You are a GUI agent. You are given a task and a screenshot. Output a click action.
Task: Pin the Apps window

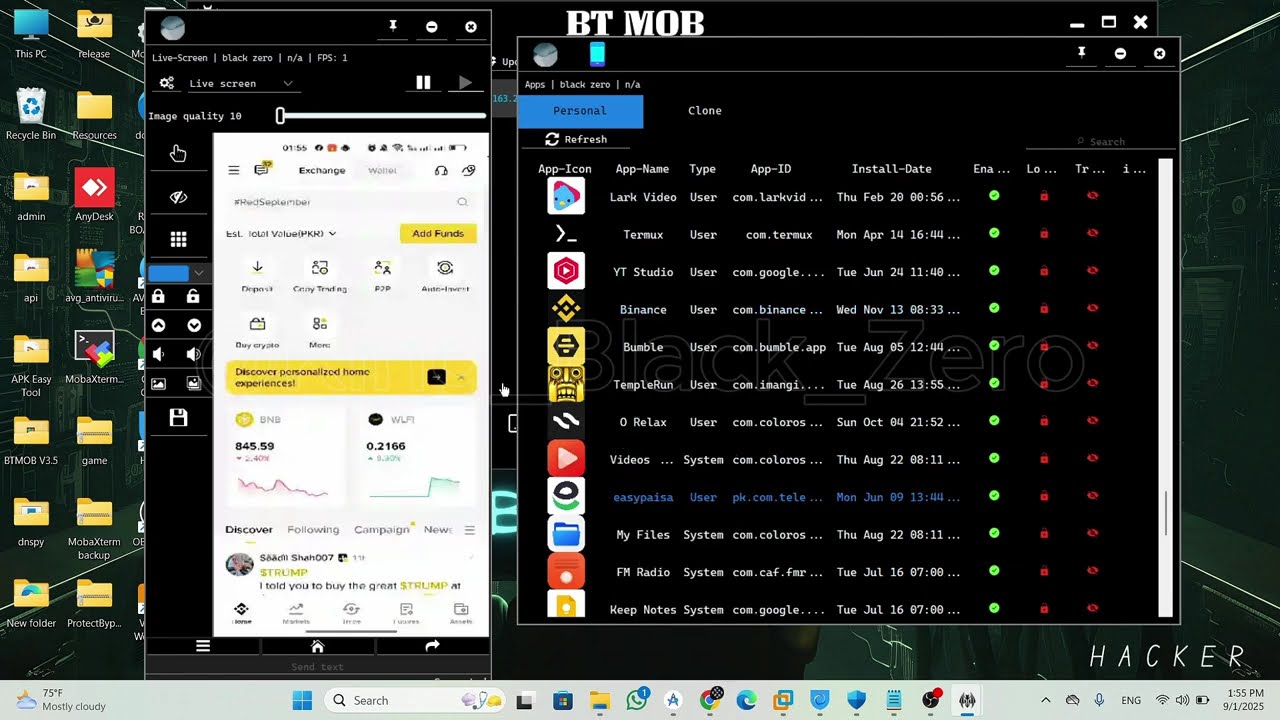coord(1081,53)
